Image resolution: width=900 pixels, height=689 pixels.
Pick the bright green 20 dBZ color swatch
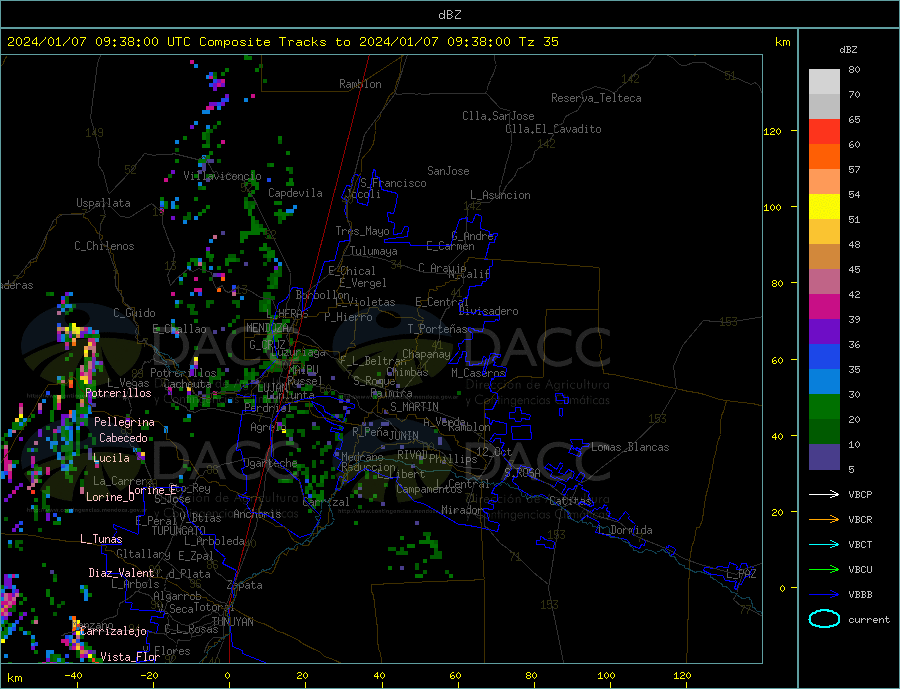[824, 407]
